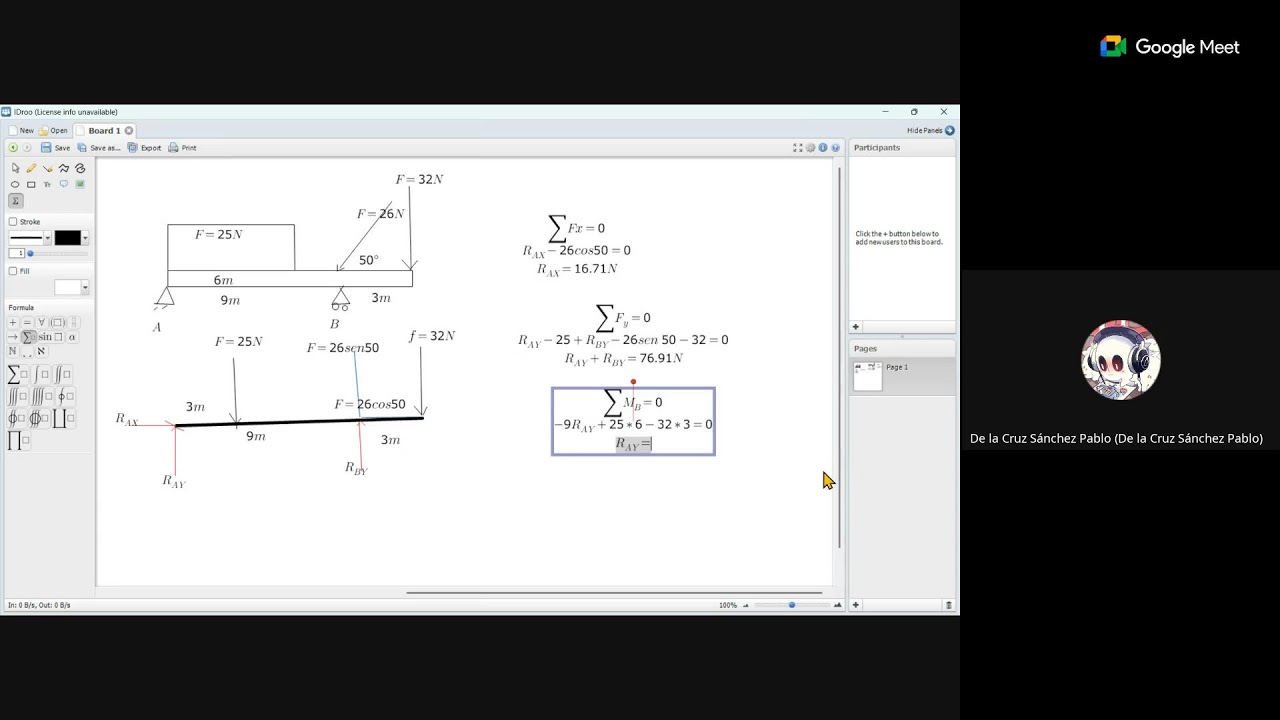Open the Greek alpha symbols group
This screenshot has width=1280, height=720.
[72, 337]
